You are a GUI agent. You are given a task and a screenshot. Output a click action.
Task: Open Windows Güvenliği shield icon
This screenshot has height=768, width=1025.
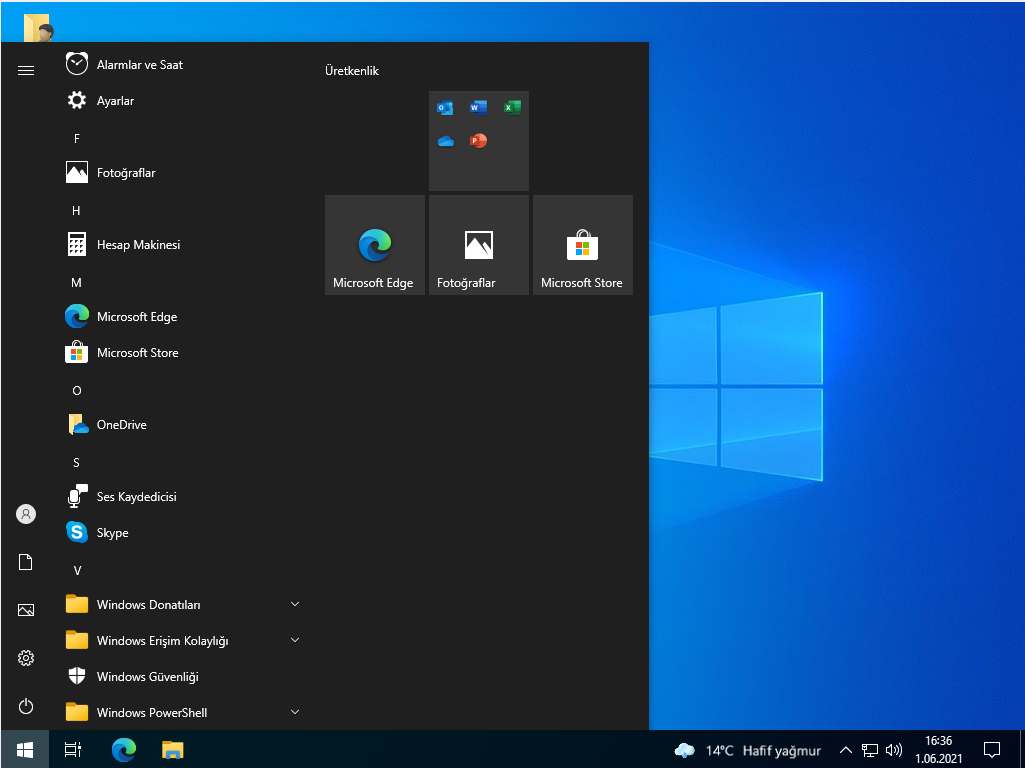click(76, 676)
